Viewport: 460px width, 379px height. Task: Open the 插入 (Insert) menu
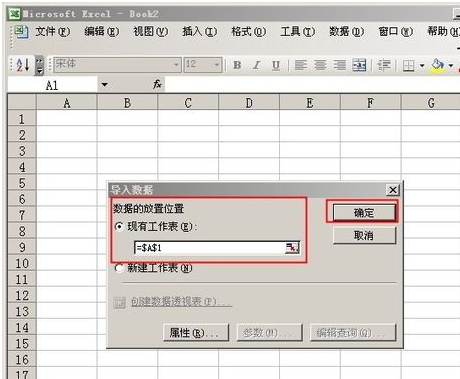[x=200, y=32]
